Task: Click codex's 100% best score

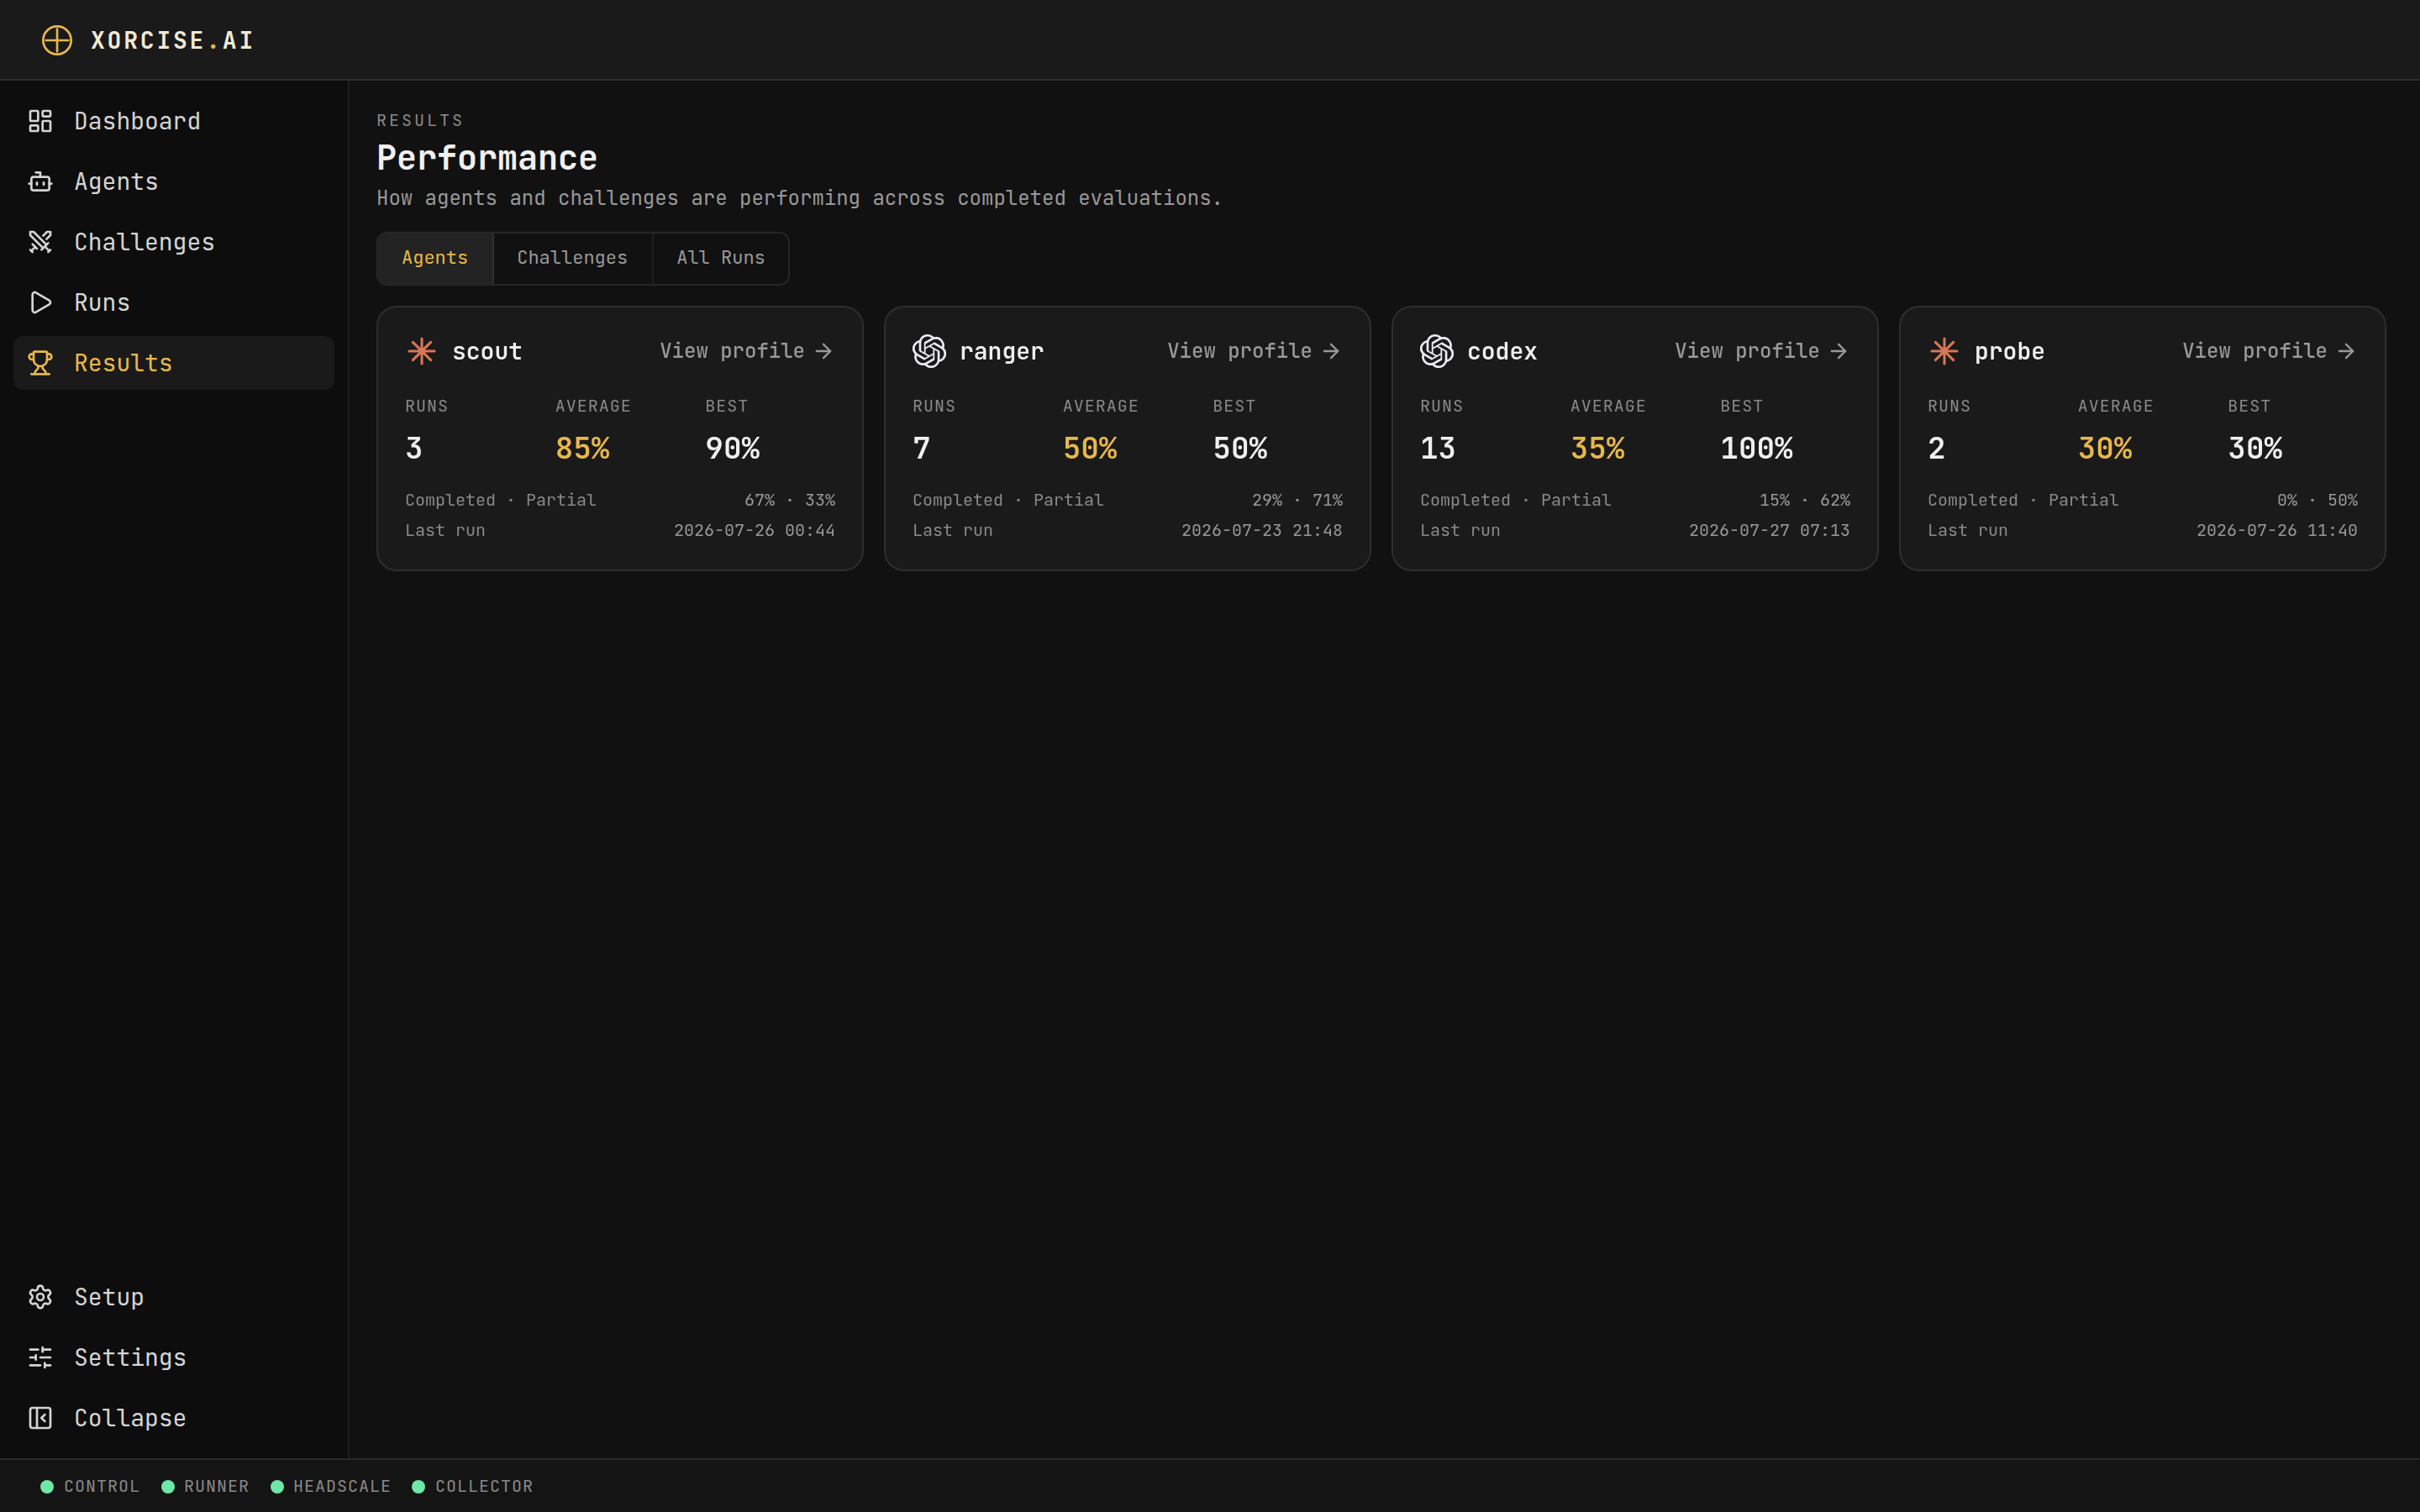Action: 1757,448
